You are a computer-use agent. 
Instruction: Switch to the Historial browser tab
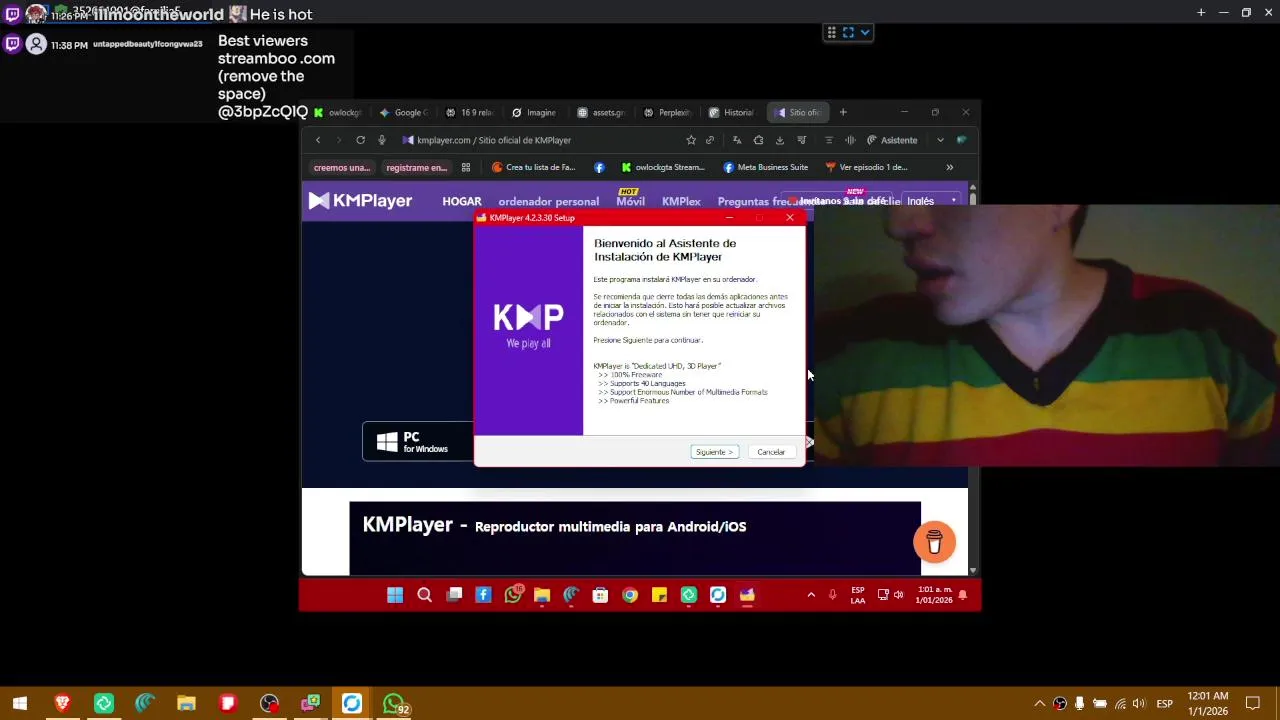coord(732,113)
